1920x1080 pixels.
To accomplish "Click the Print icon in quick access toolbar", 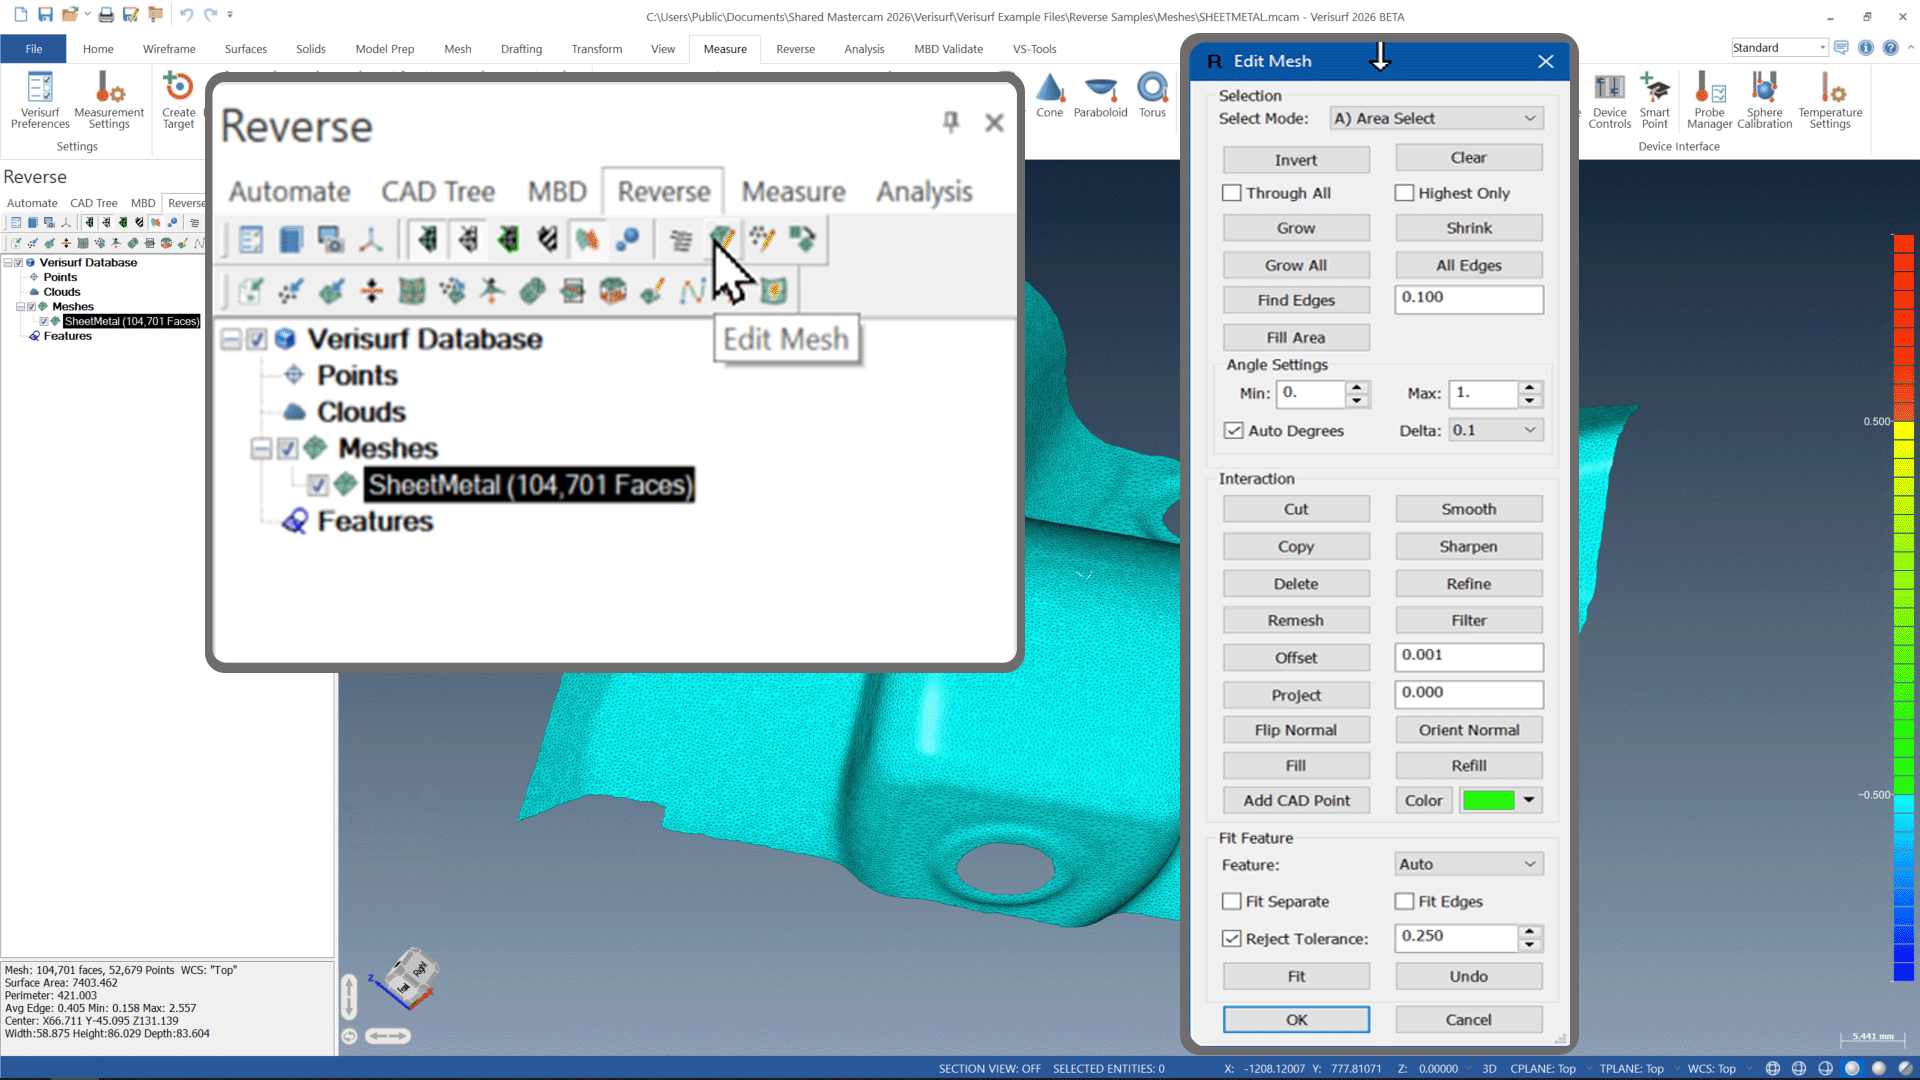I will coord(106,15).
